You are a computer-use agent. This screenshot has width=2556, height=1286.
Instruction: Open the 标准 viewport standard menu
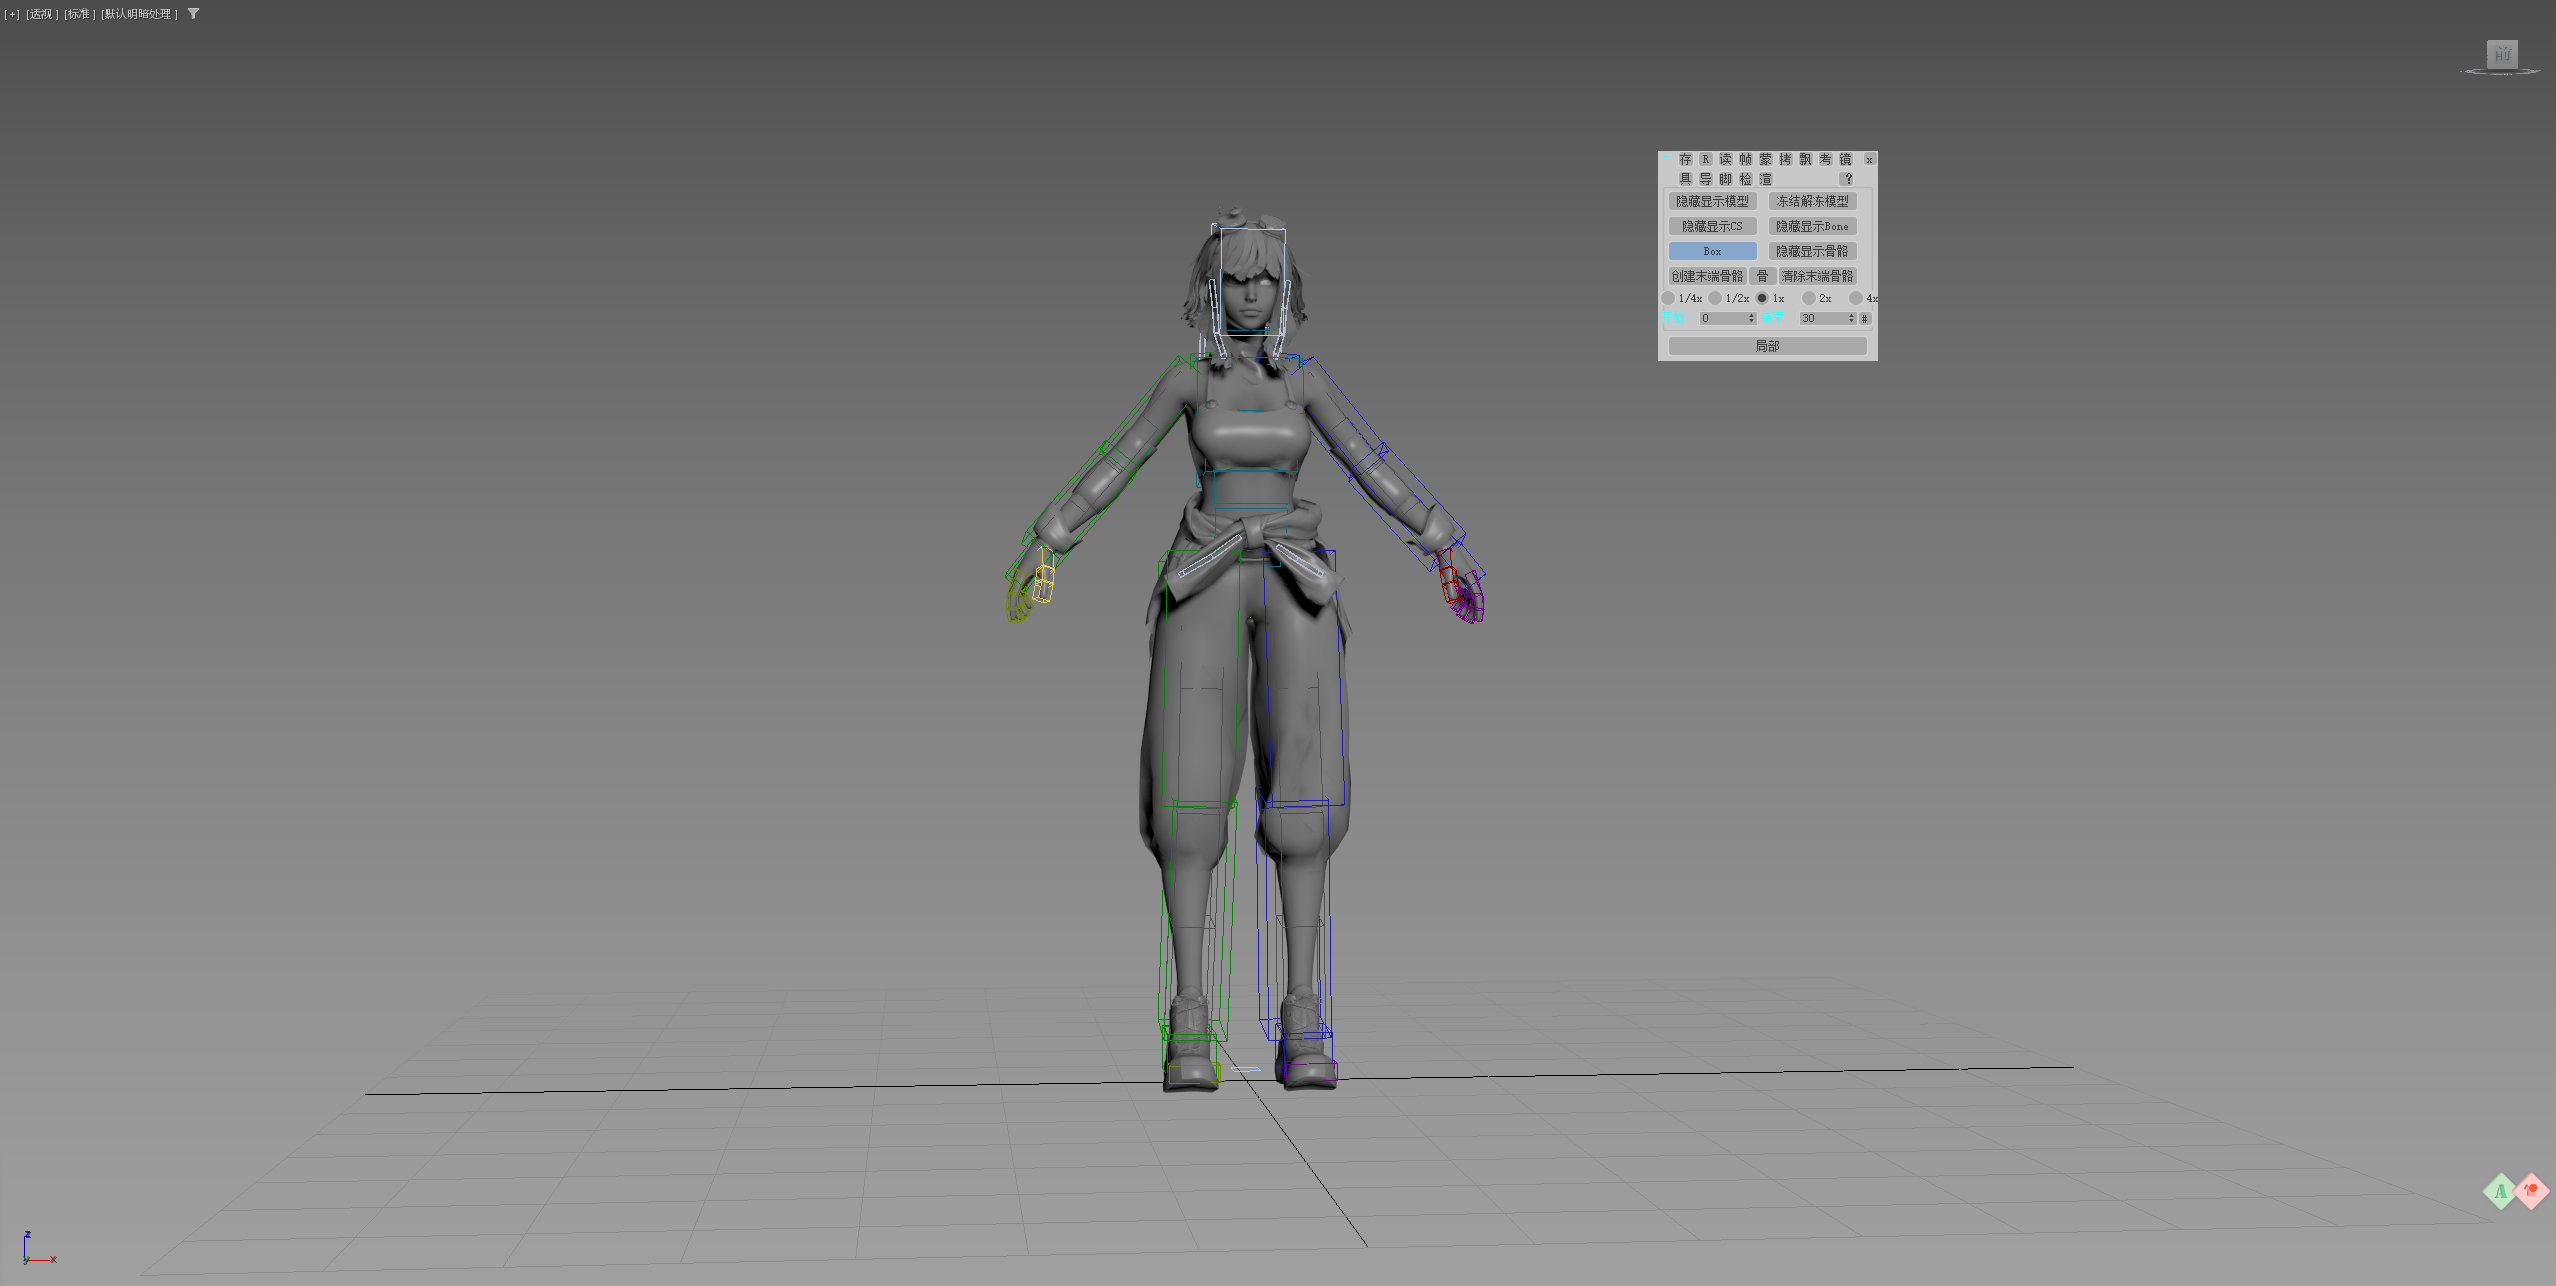79,14
